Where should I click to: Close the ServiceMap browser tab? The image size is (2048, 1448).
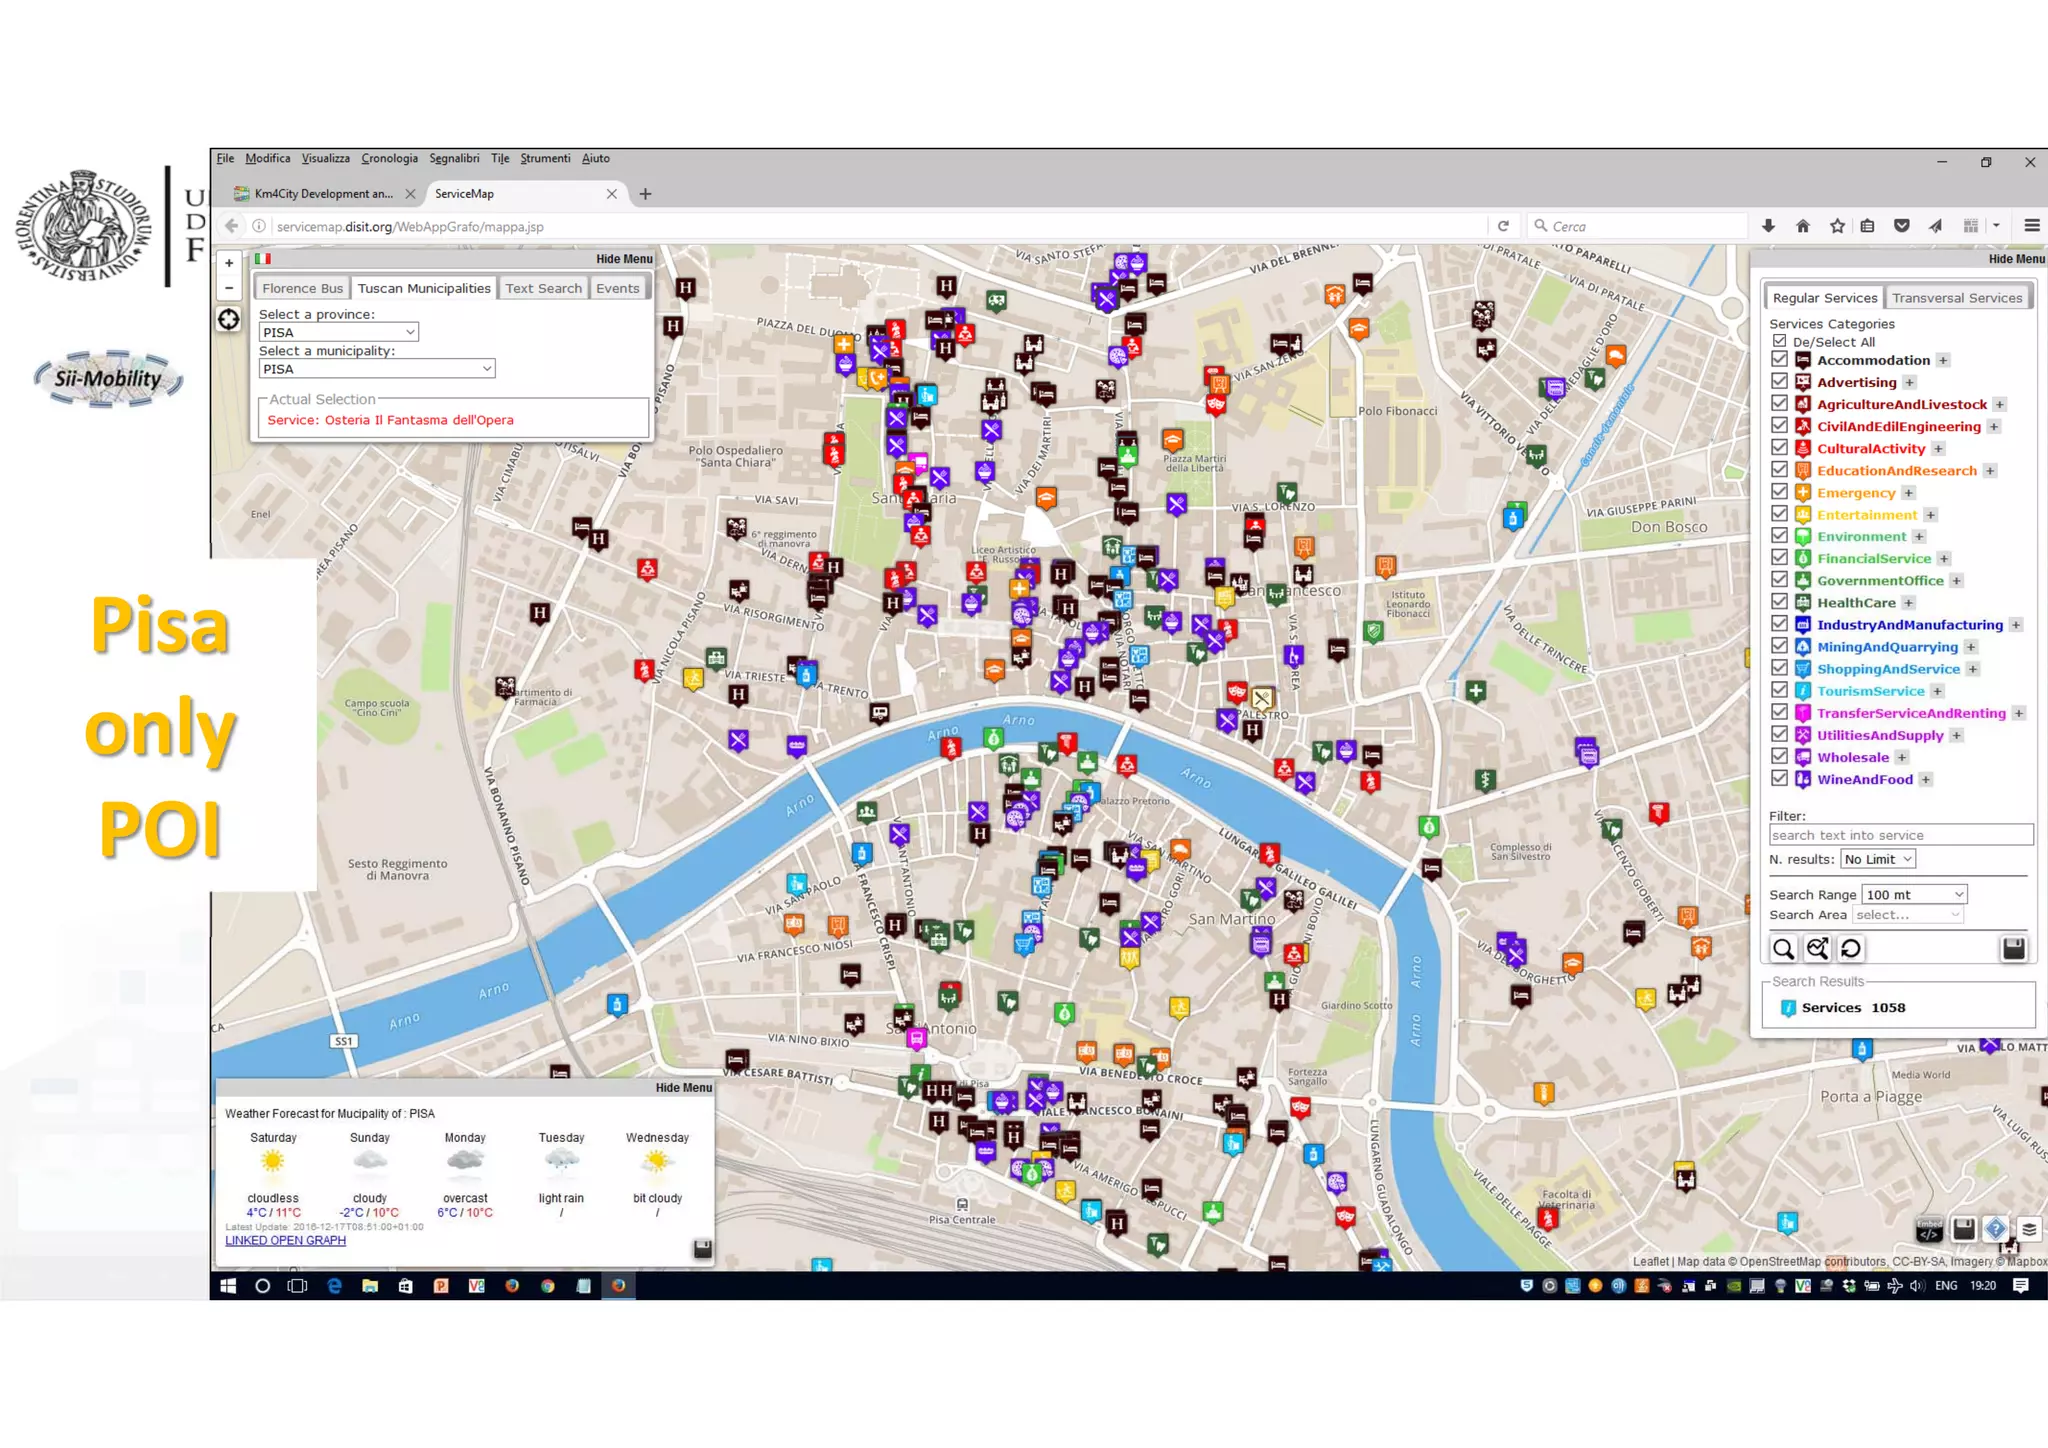(611, 194)
